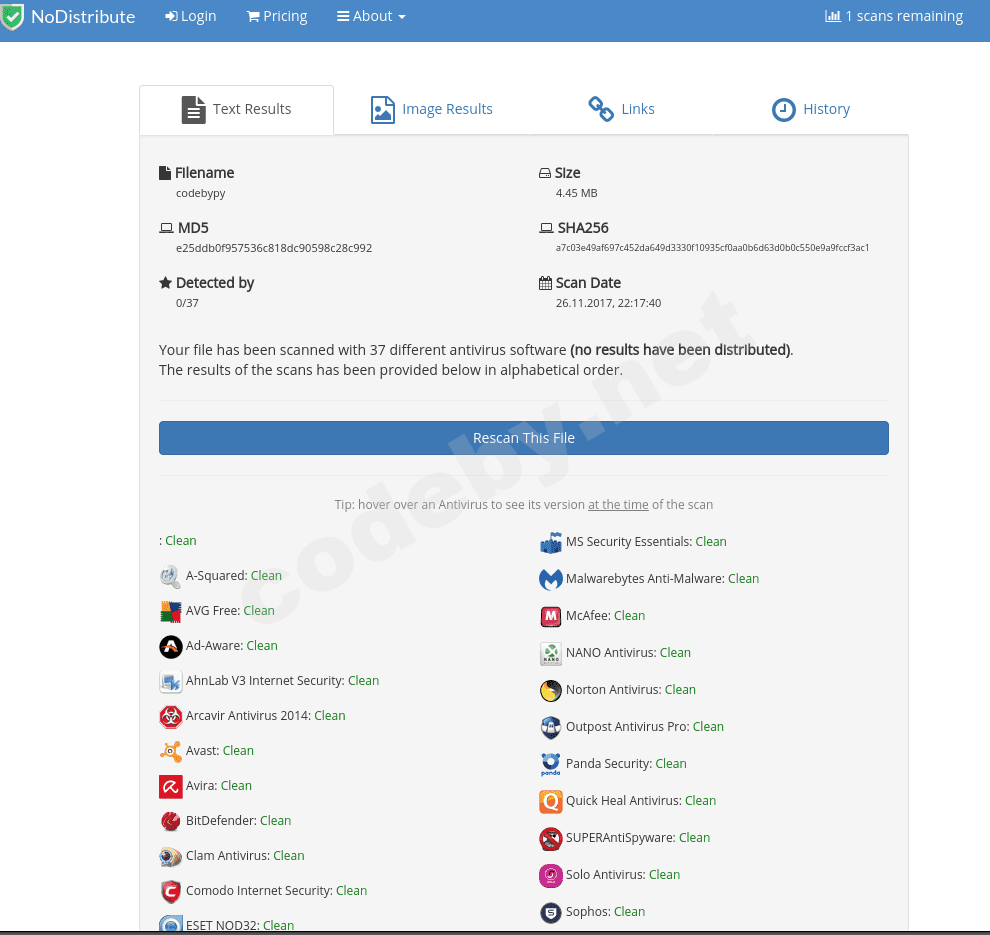Click the Ad-Aware antivirus icon
990x935 pixels.
pyautogui.click(x=170, y=646)
